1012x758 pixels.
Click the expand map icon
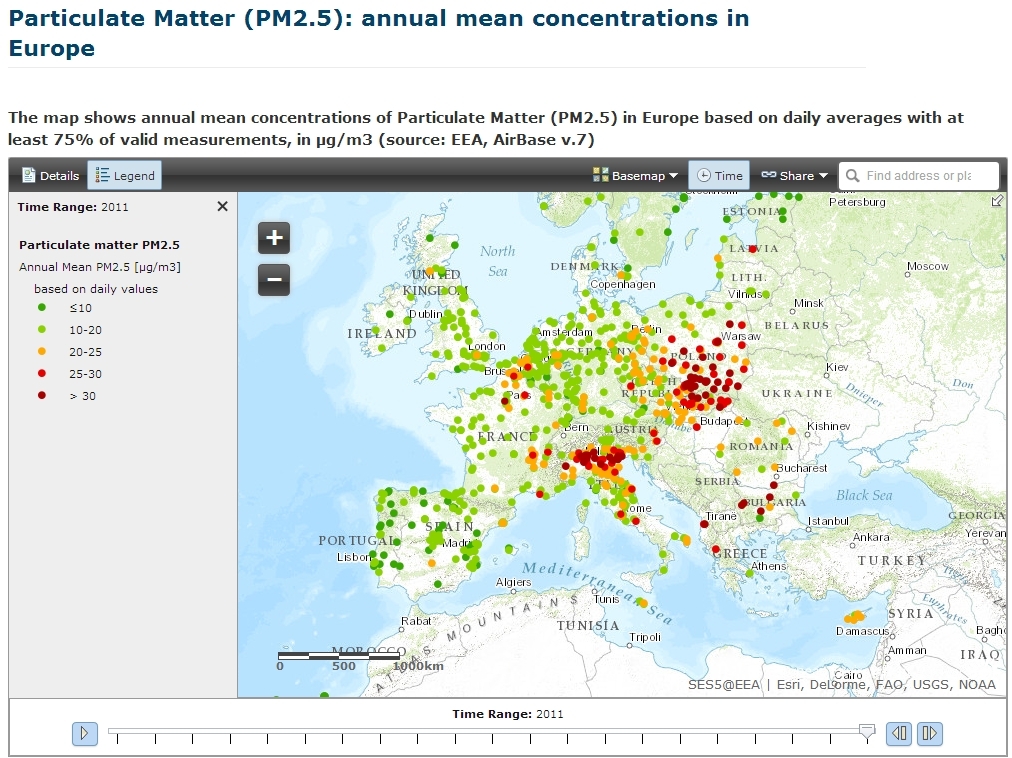click(996, 201)
